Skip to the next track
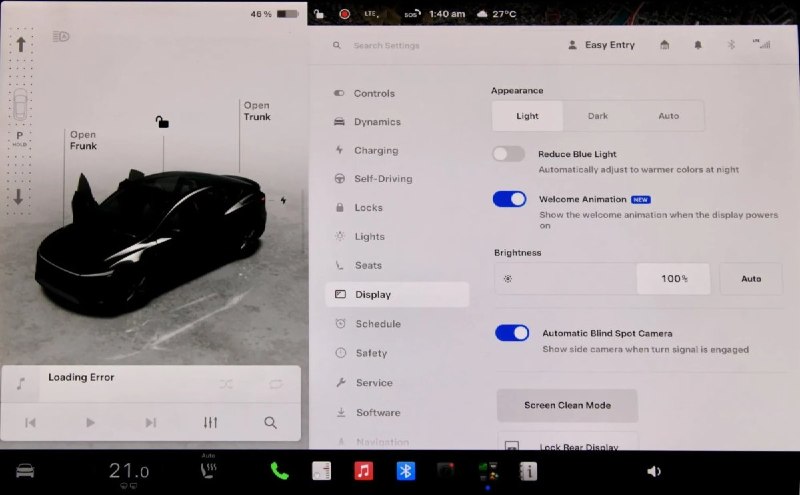Screen dimensions: 800x495 tap(151, 423)
